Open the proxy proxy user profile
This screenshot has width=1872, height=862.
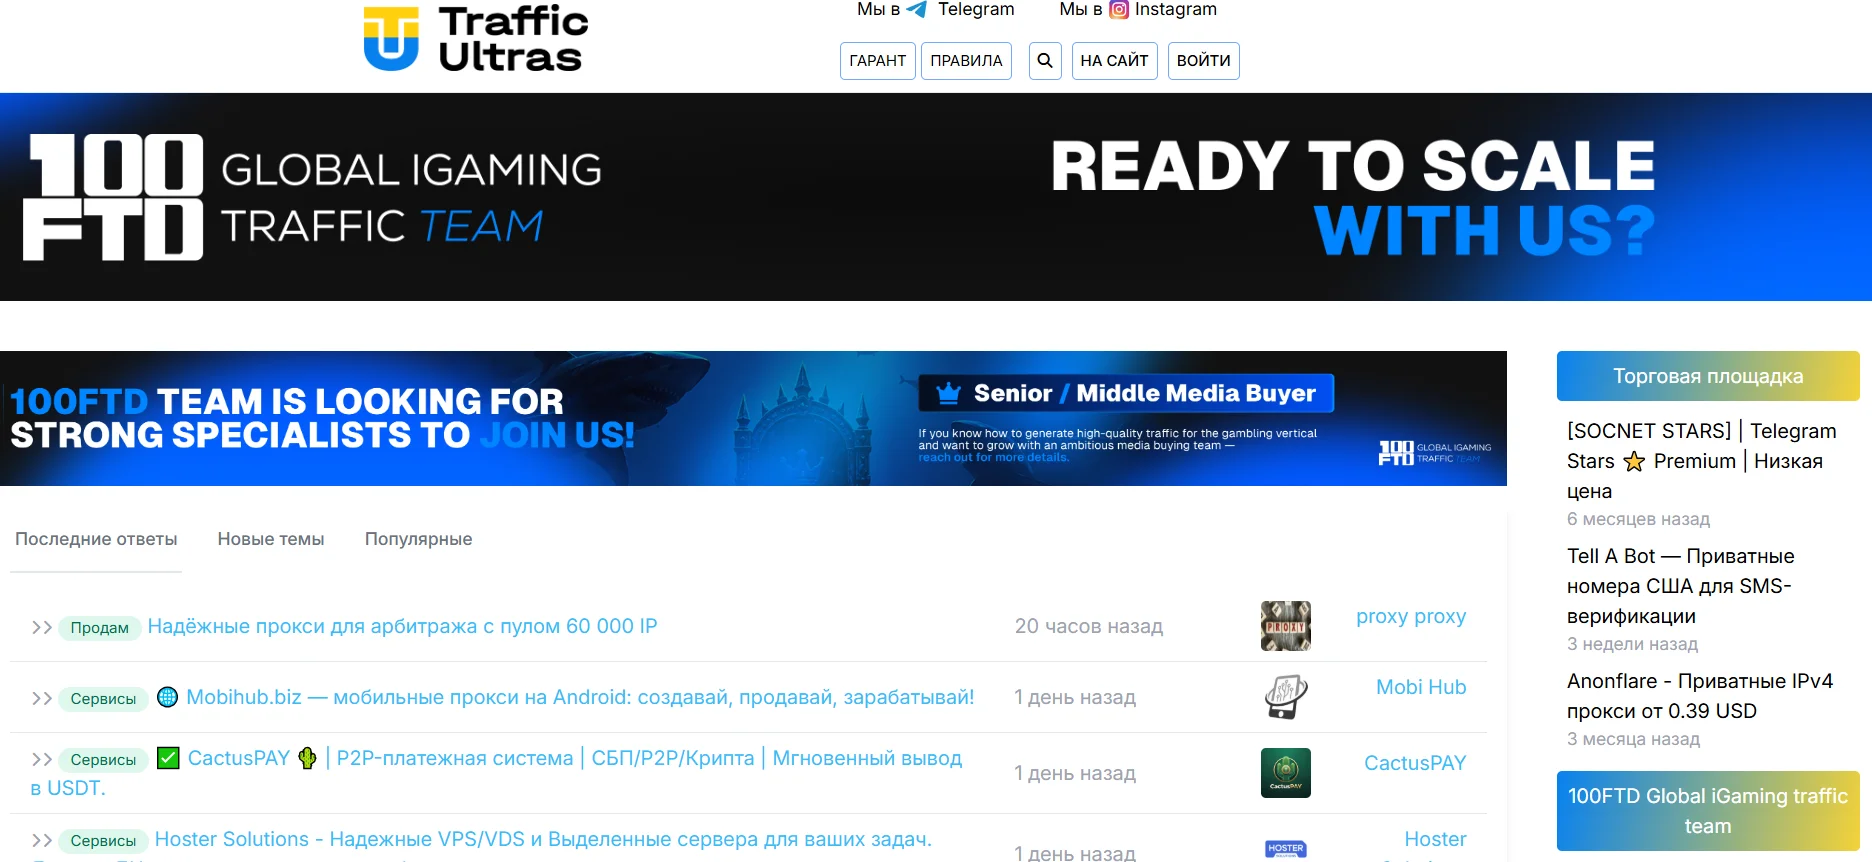click(1411, 617)
